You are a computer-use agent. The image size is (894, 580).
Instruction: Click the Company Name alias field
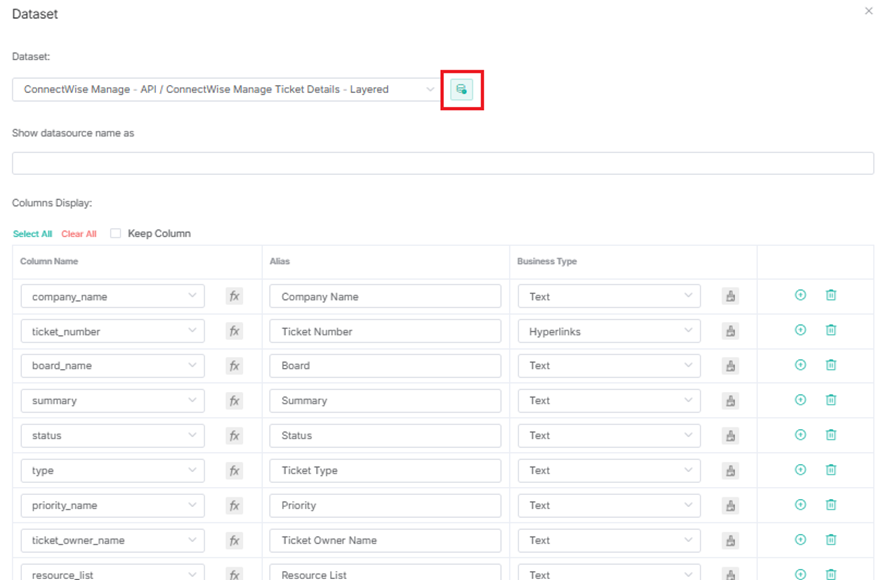(x=385, y=296)
